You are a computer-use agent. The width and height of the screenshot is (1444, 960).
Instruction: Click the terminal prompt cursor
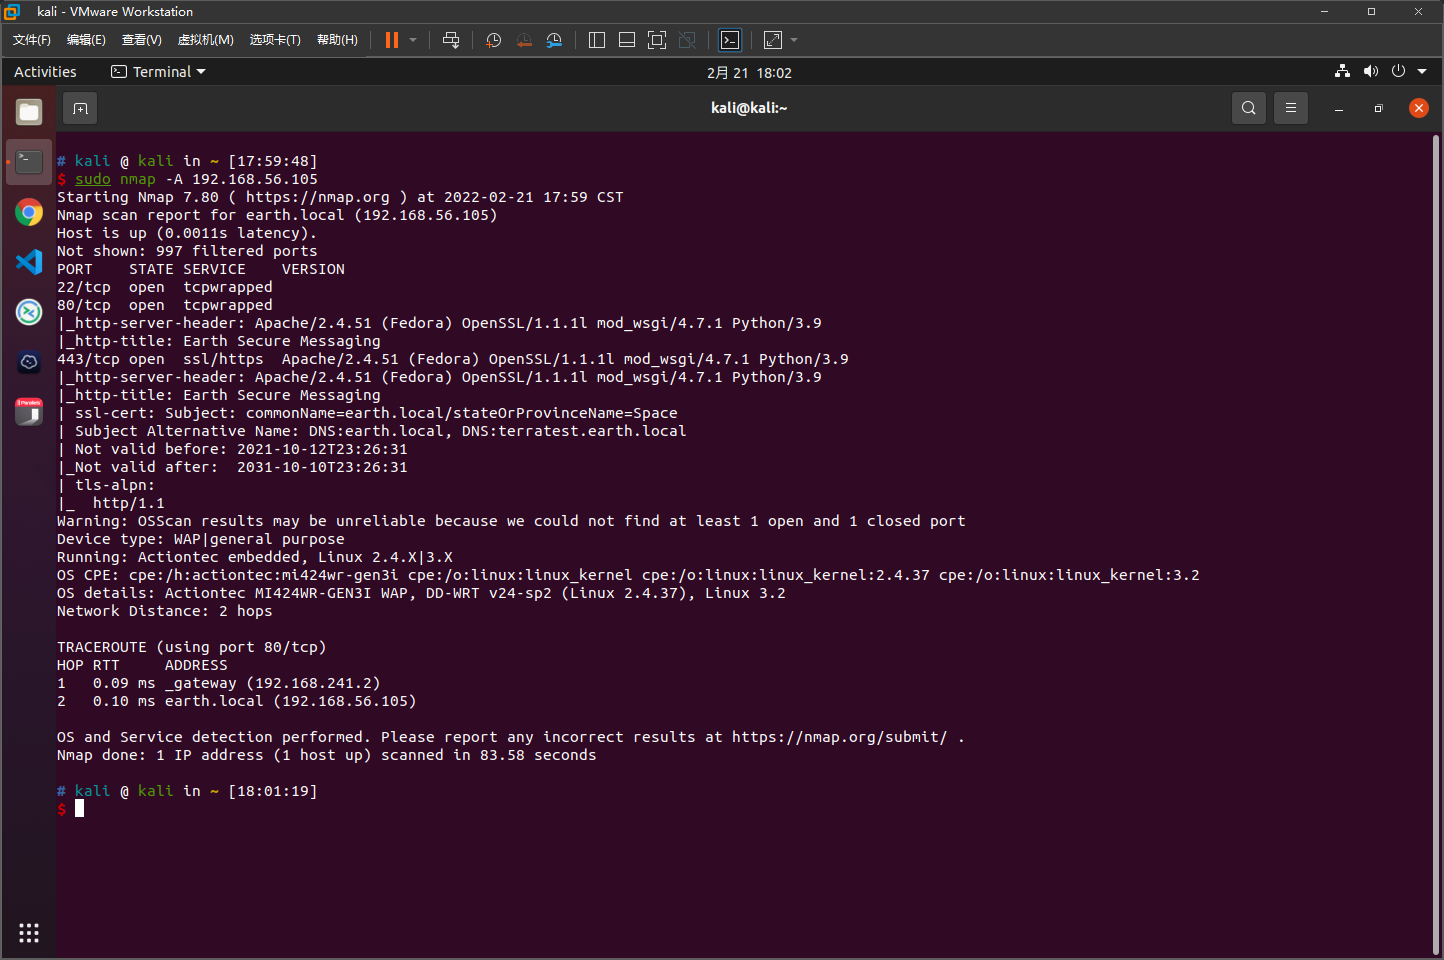(x=79, y=808)
